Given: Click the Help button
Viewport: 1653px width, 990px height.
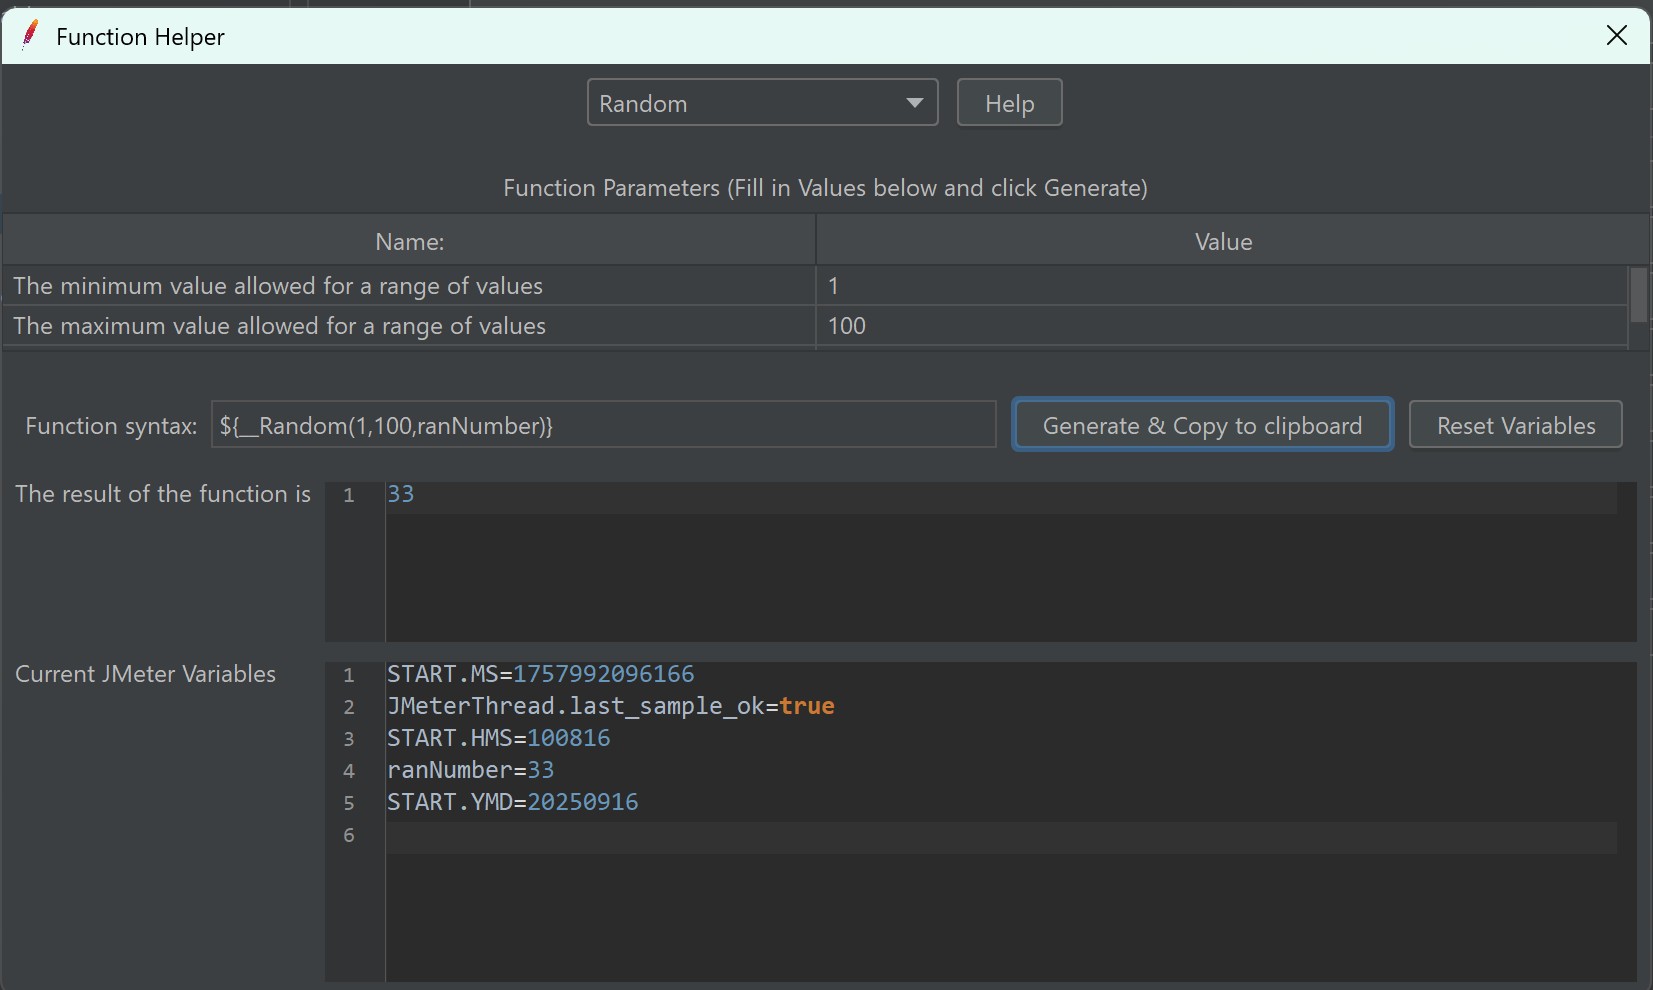Looking at the screenshot, I should (1009, 103).
